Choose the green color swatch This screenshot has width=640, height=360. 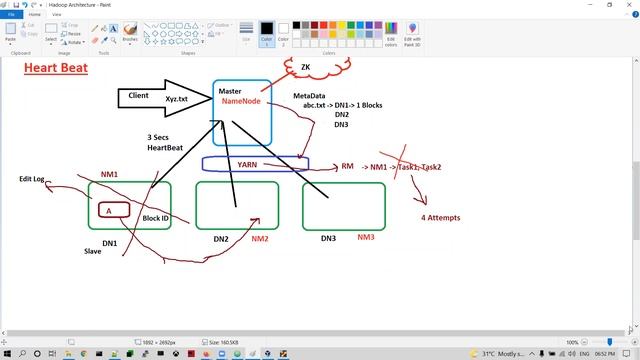point(351,25)
